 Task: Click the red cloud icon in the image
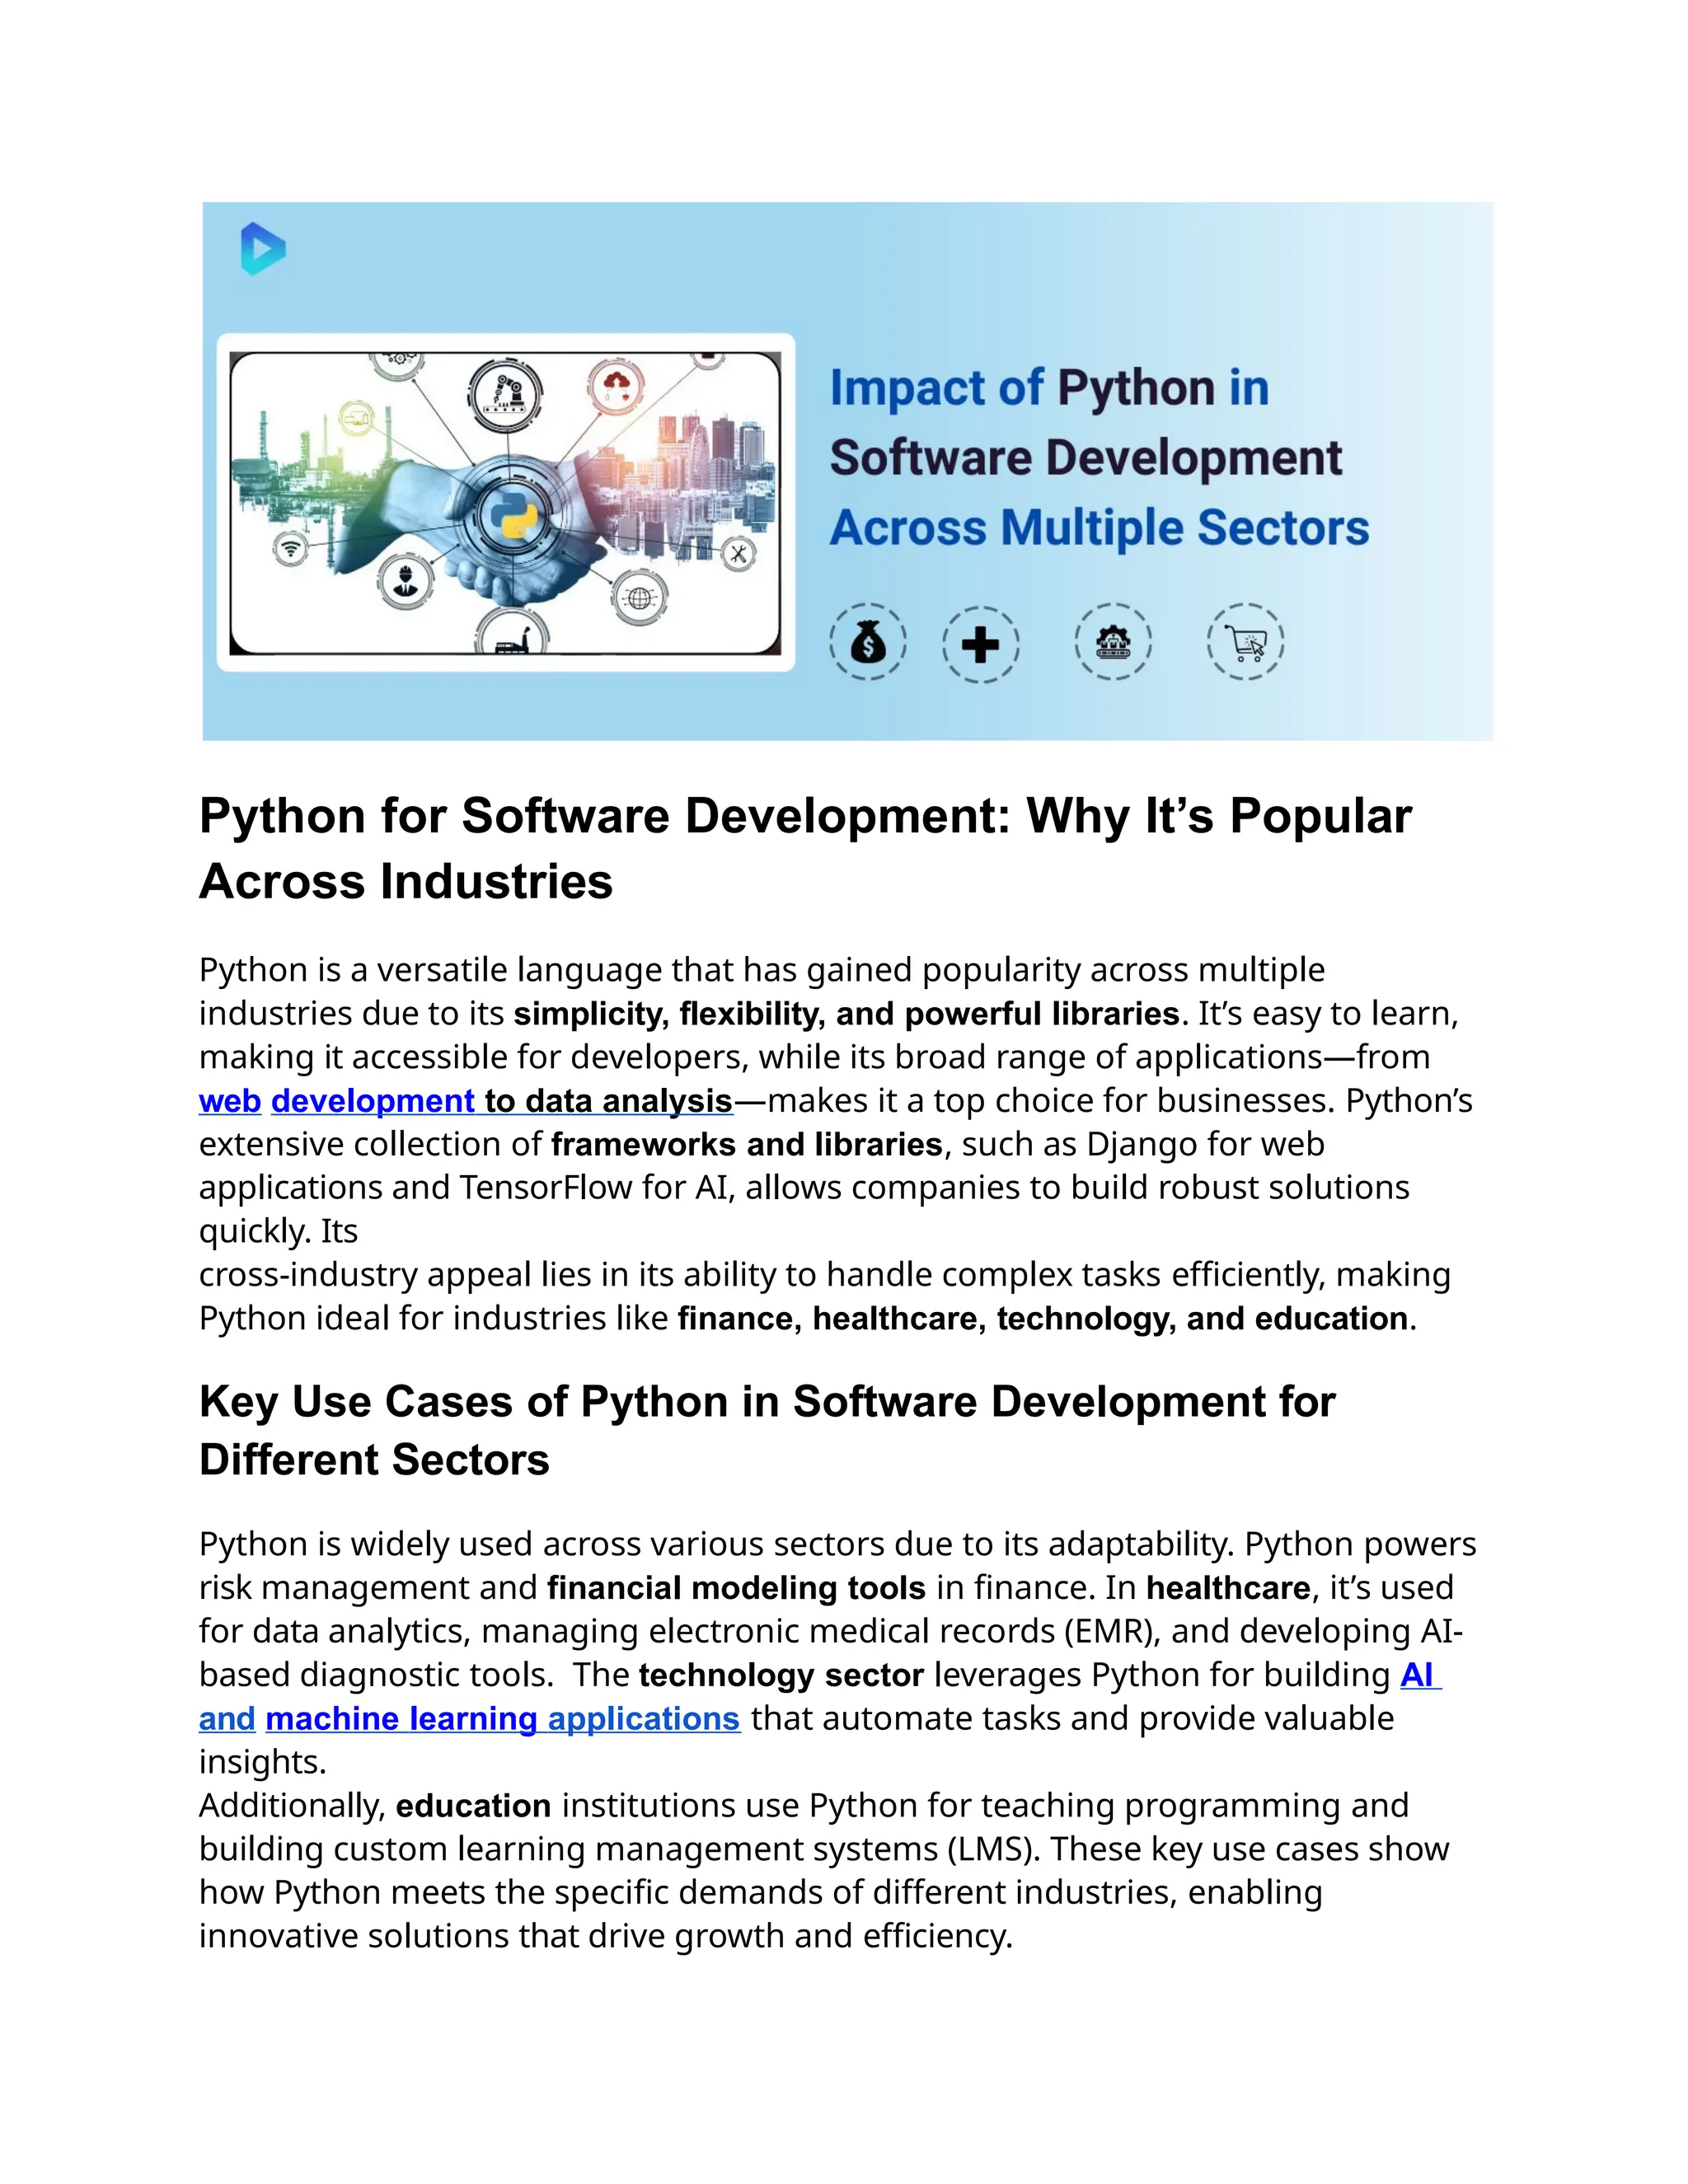(617, 387)
